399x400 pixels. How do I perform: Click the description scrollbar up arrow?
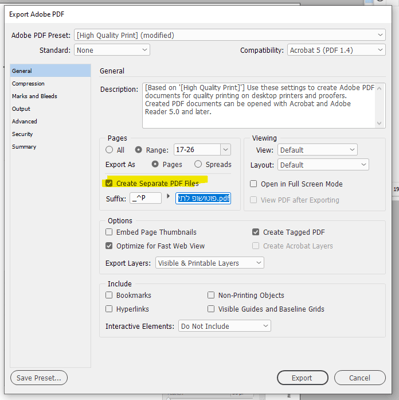pos(379,88)
